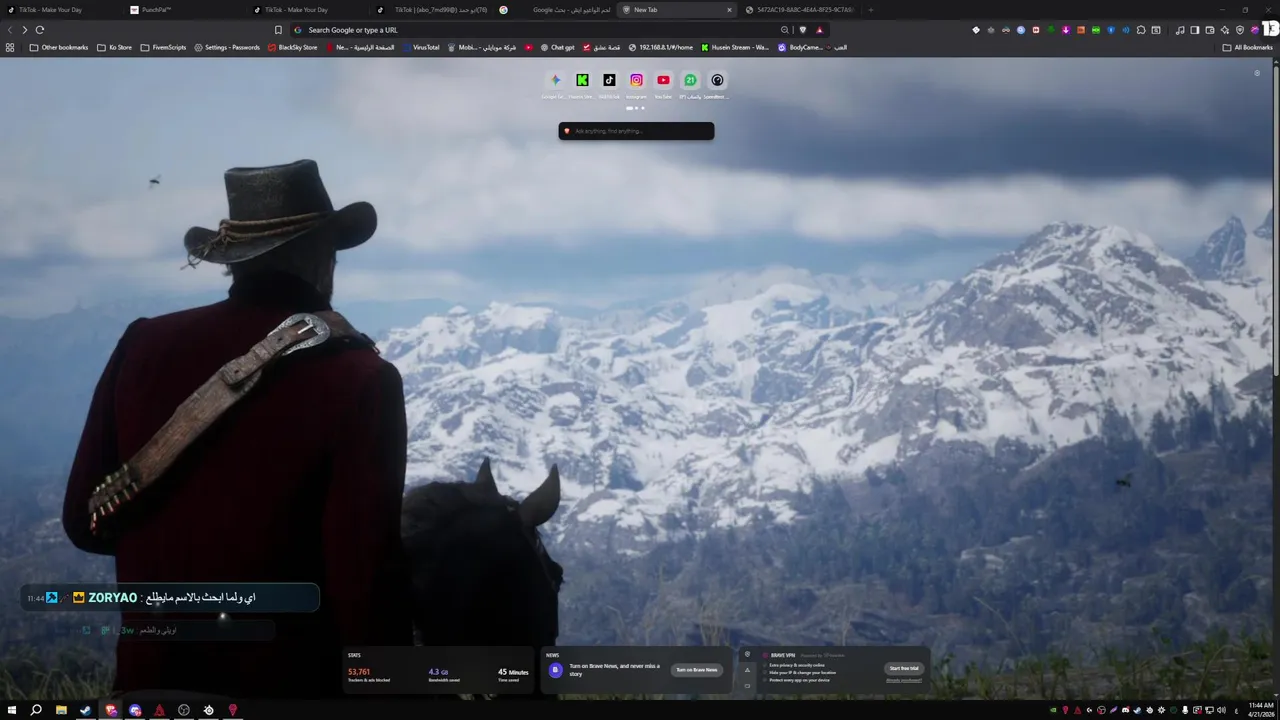Click Turn on Brave News button
The height and width of the screenshot is (720, 1280).
[697, 670]
